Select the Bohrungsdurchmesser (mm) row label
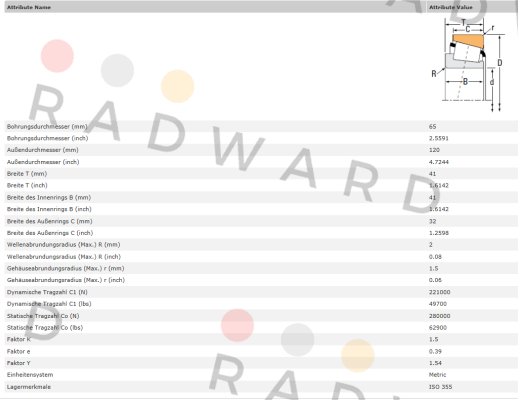518x400 pixels. [47, 126]
